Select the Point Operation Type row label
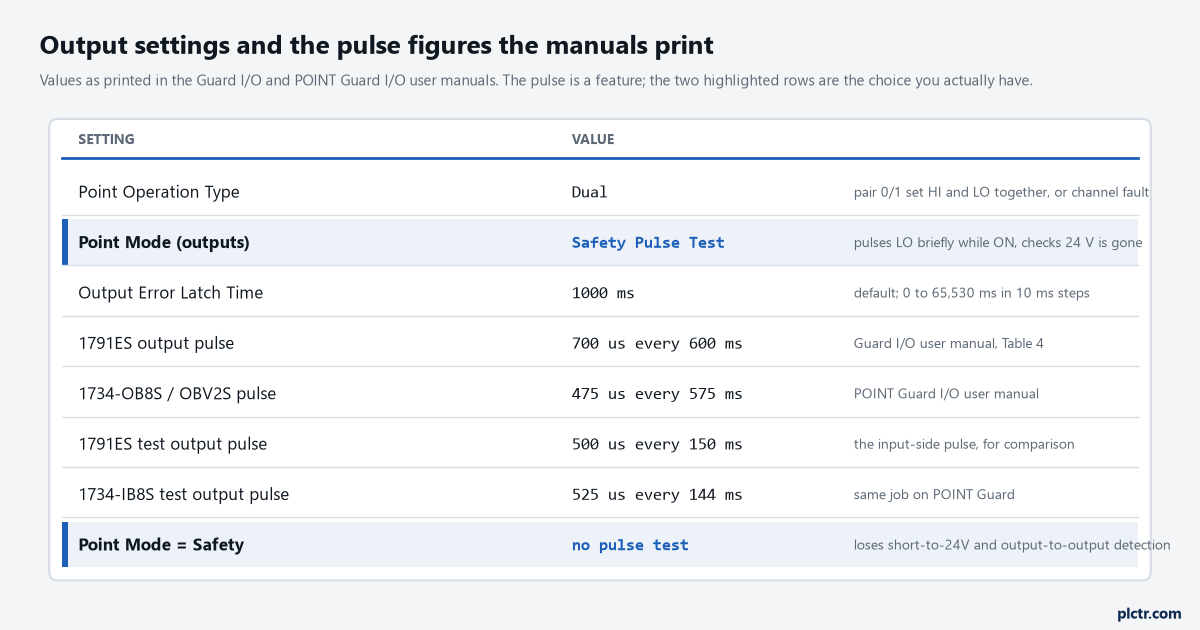This screenshot has height=630, width=1200. 159,192
